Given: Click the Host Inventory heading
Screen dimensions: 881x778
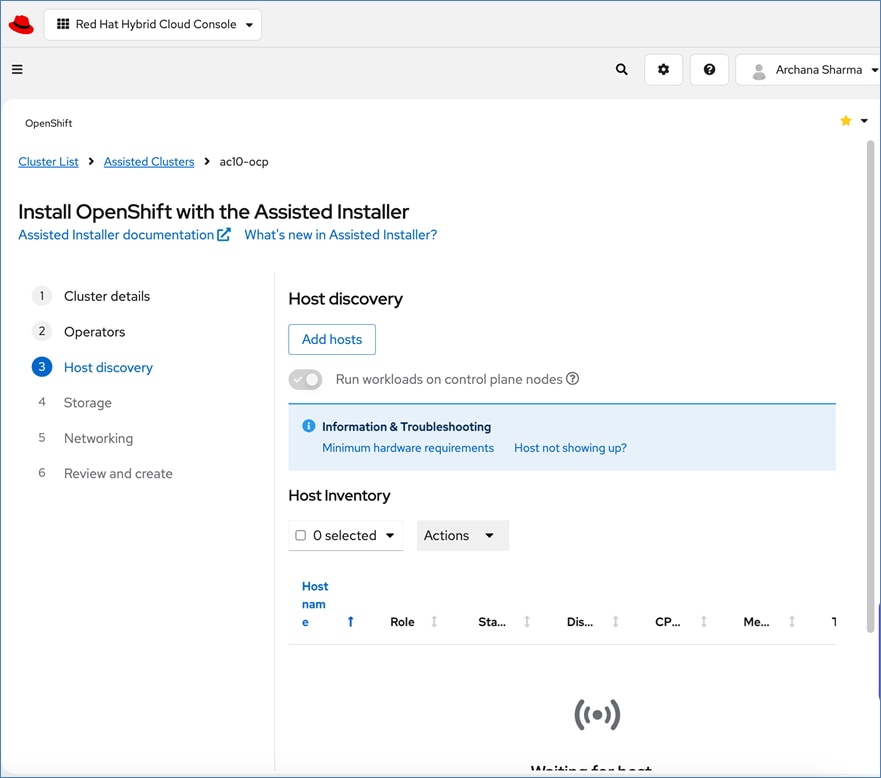Looking at the screenshot, I should pos(339,495).
